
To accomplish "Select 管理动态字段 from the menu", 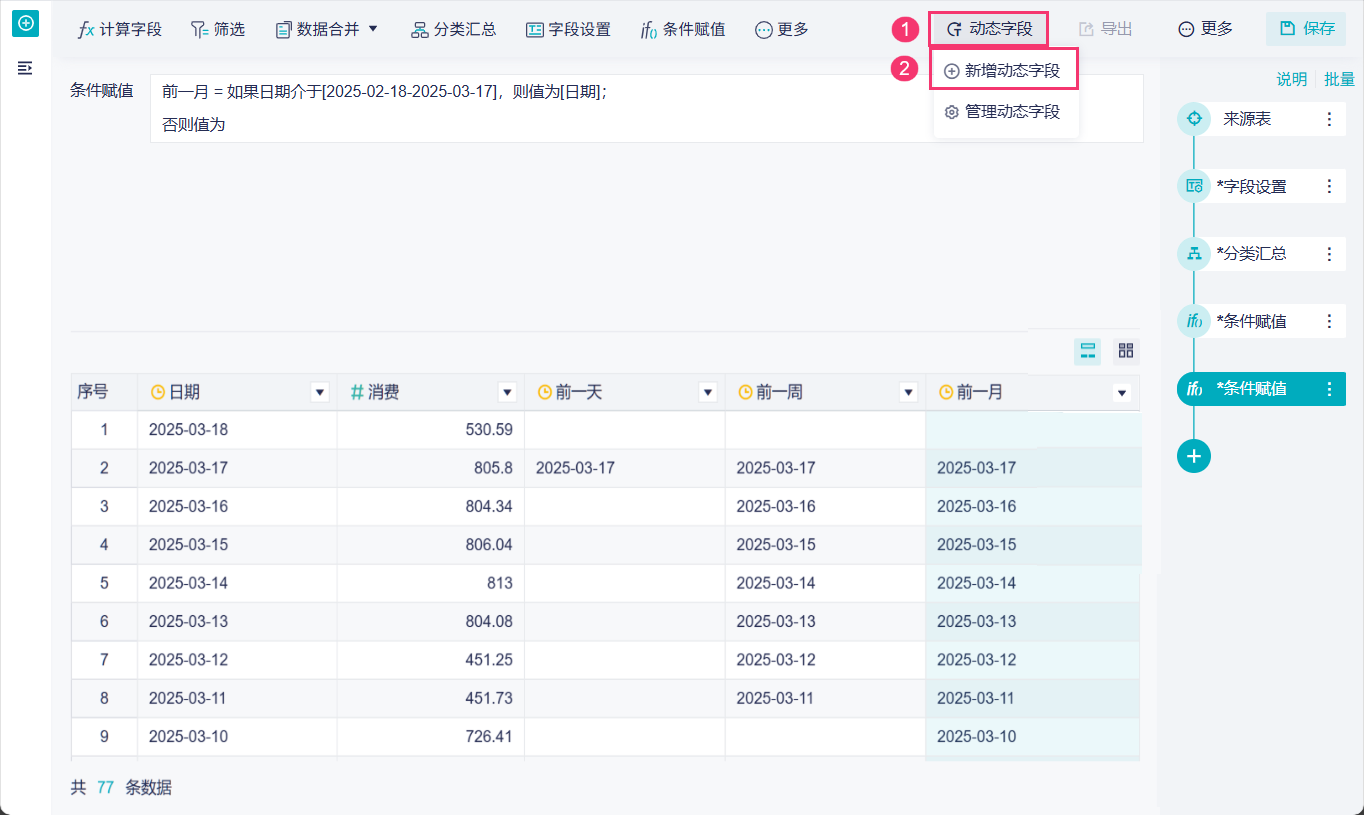I will pyautogui.click(x=1004, y=112).
